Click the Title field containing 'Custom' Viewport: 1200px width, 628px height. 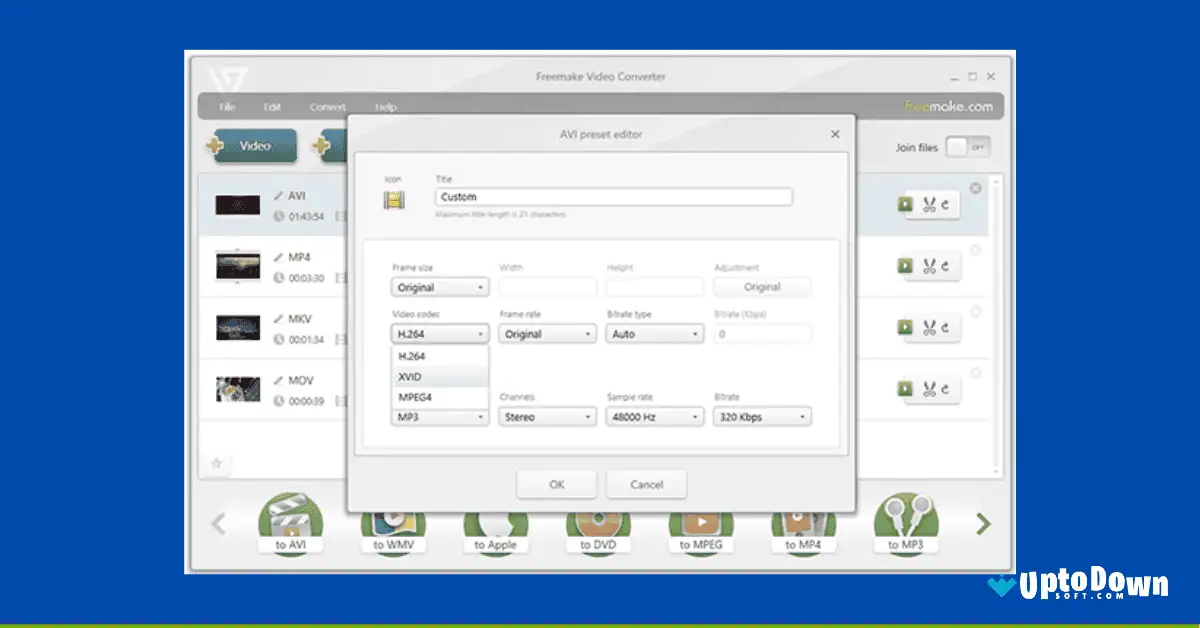click(x=612, y=197)
